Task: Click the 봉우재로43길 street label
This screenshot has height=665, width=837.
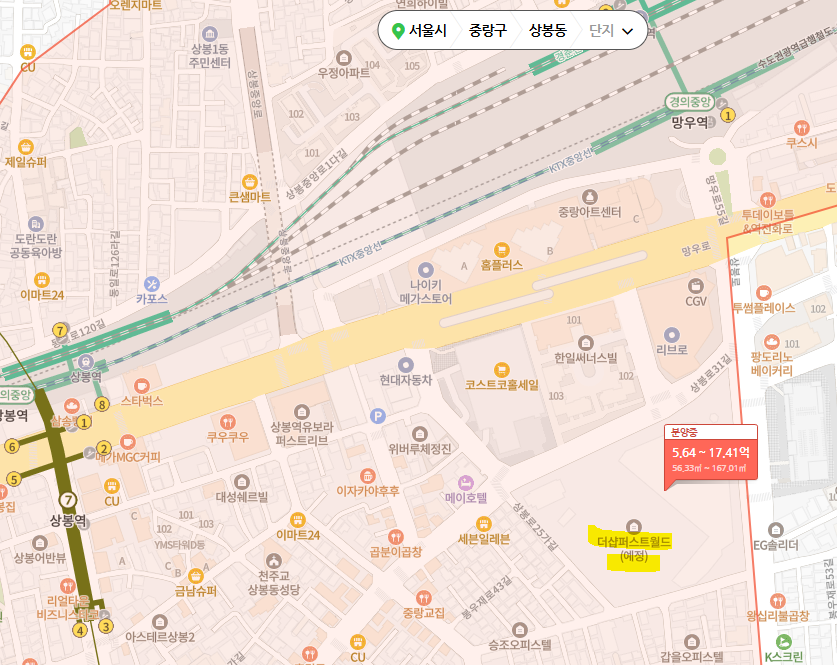Action: point(486,597)
